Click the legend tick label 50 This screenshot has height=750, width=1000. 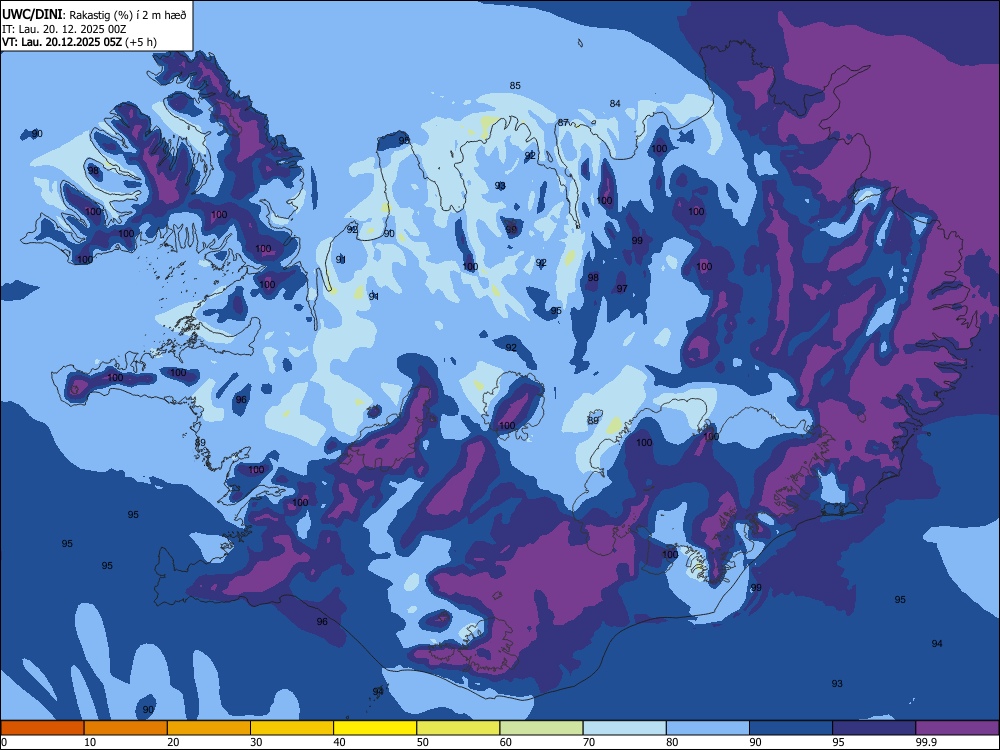[423, 742]
